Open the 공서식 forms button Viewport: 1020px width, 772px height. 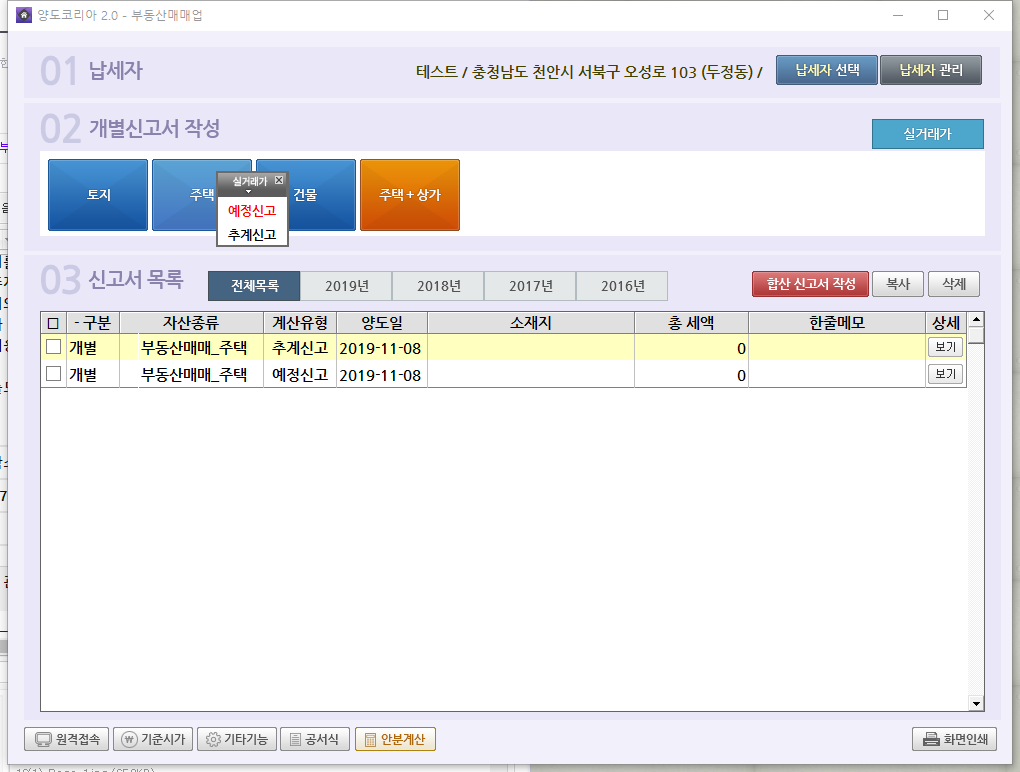click(314, 740)
